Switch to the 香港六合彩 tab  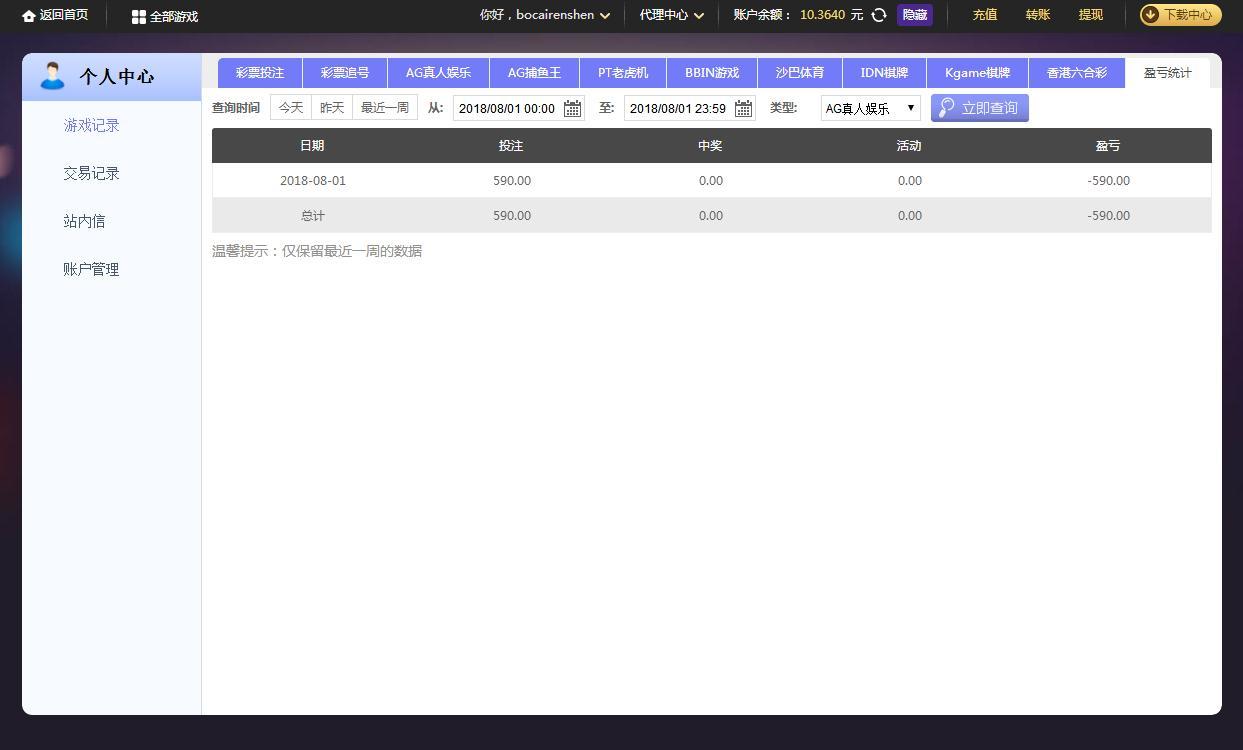coord(1077,73)
